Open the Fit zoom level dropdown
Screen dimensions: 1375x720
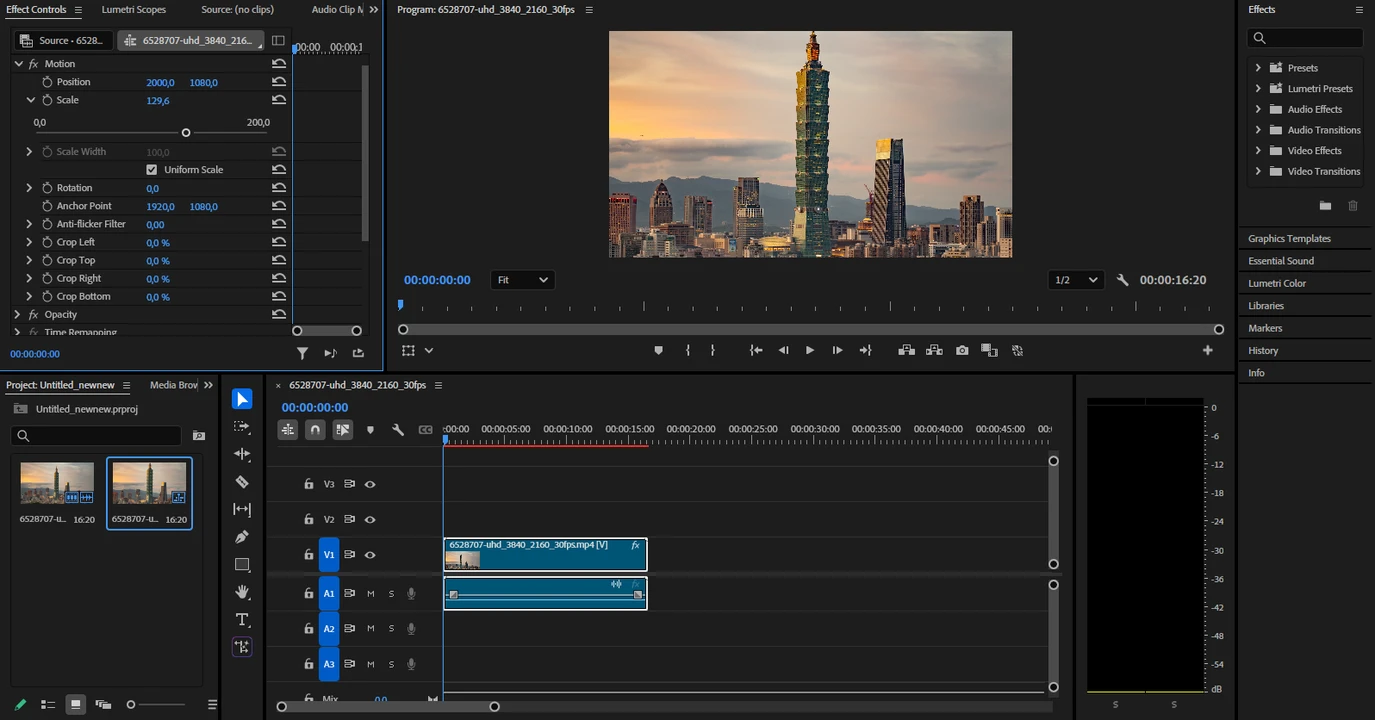pos(523,280)
